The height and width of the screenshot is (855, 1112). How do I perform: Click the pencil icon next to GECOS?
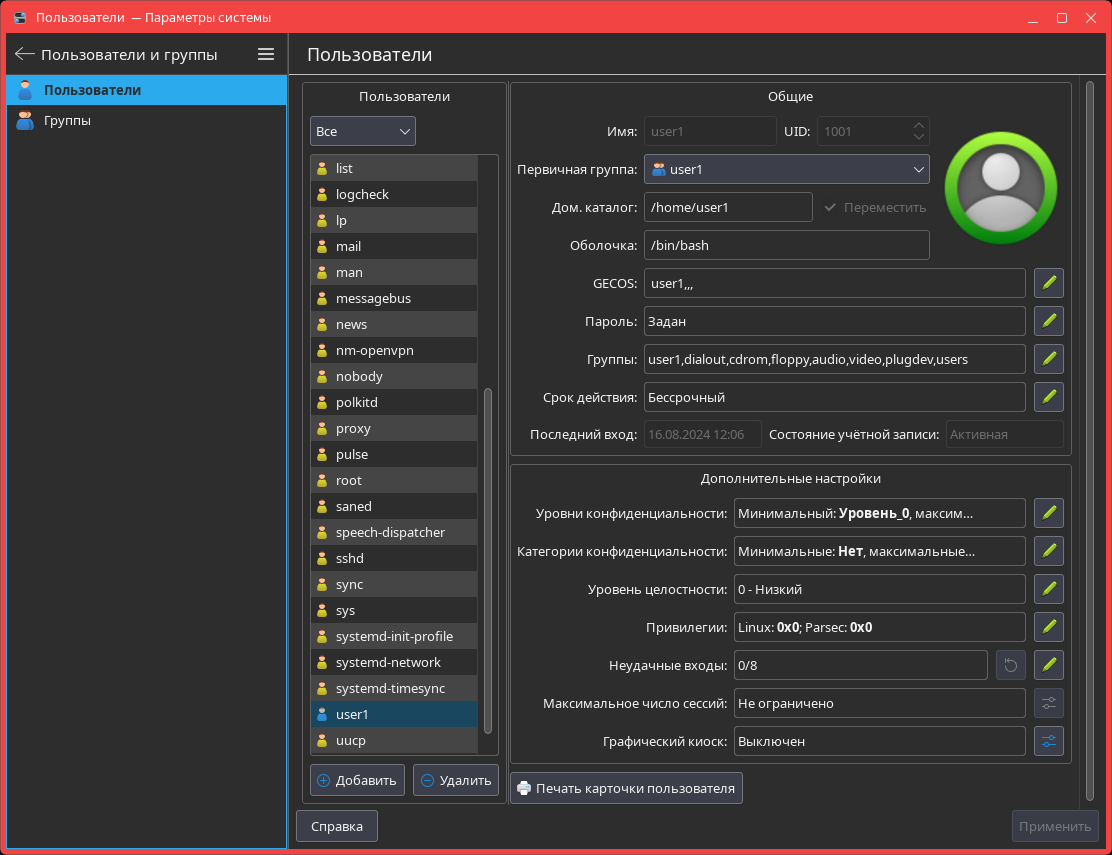(x=1048, y=283)
